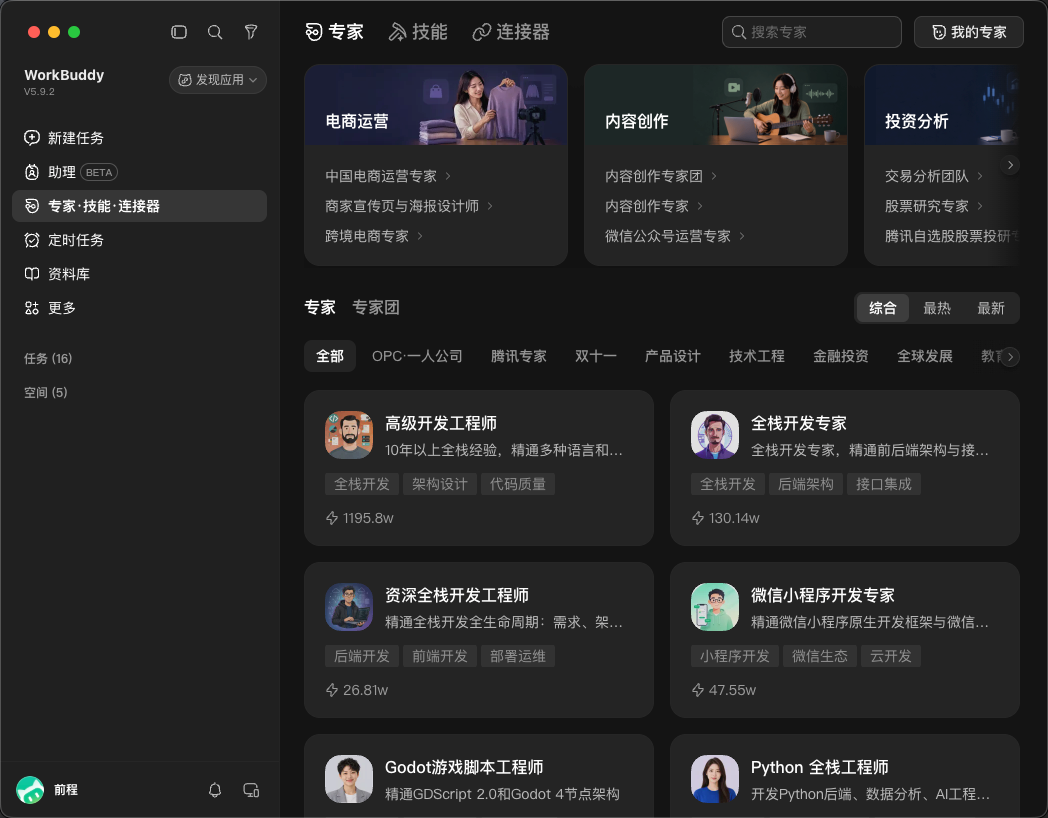
Task: Open the 投资分析 banner image
Action: (x=942, y=105)
